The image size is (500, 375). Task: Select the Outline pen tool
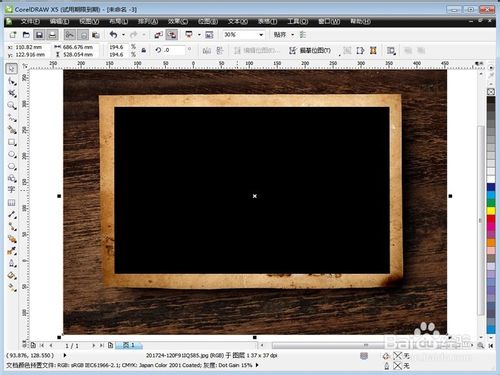coord(12,263)
